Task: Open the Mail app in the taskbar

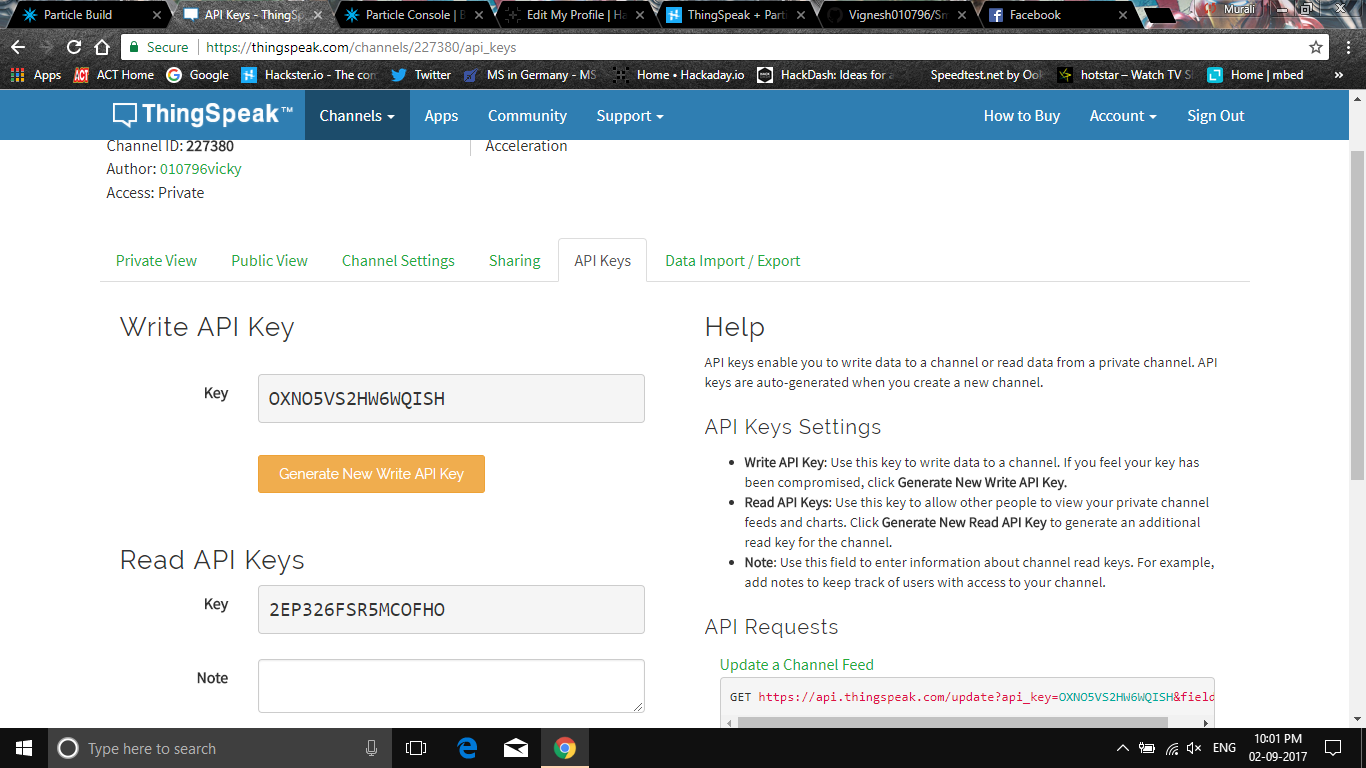Action: click(516, 748)
